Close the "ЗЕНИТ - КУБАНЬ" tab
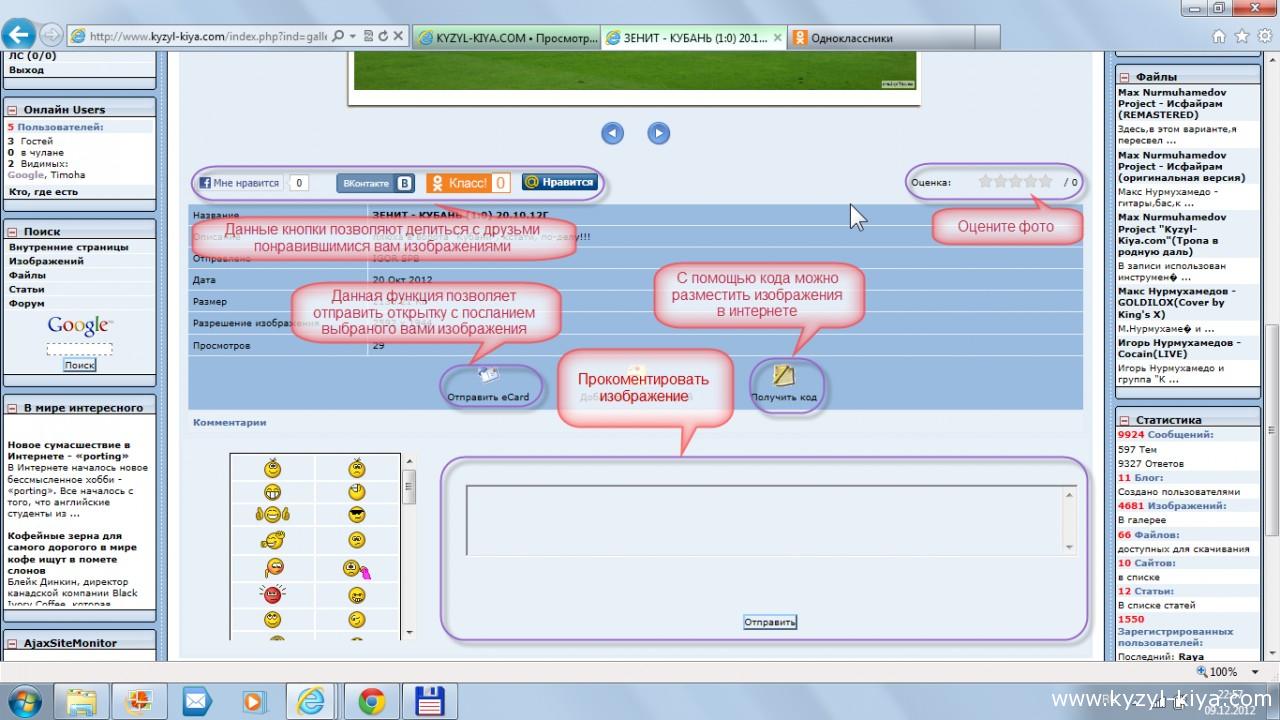This screenshot has width=1280, height=720. coord(778,38)
